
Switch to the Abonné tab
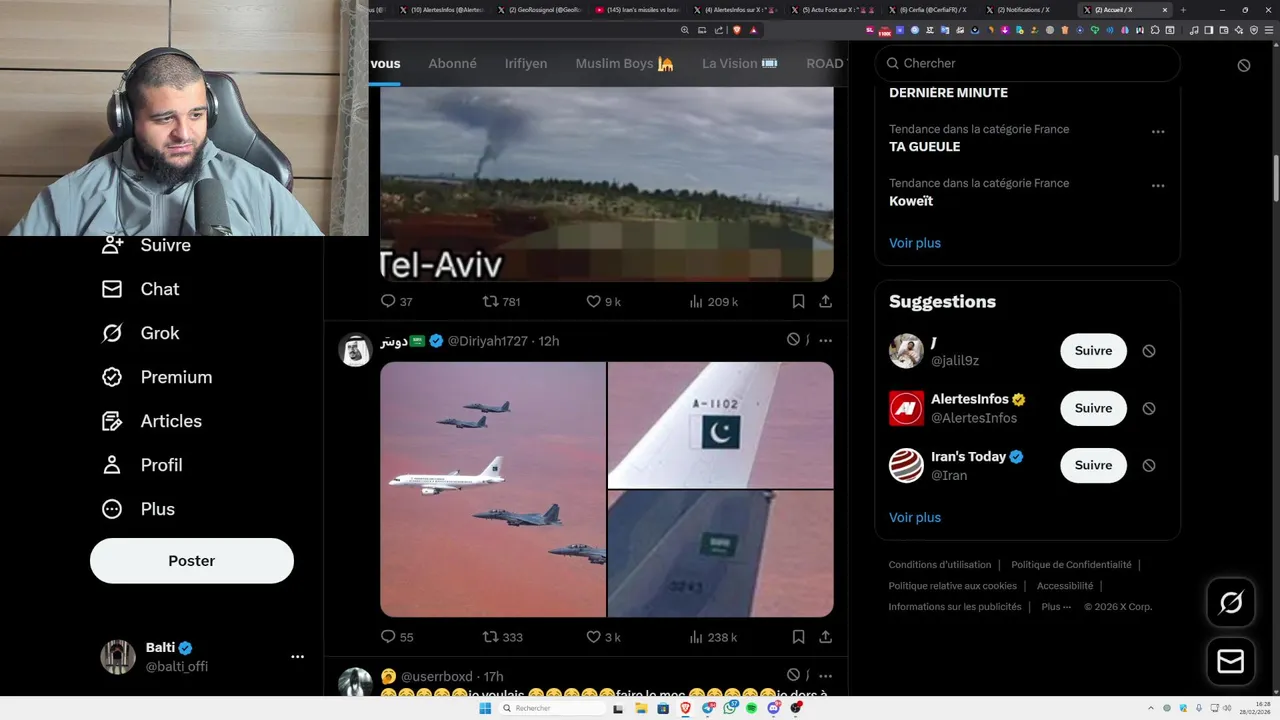click(452, 63)
